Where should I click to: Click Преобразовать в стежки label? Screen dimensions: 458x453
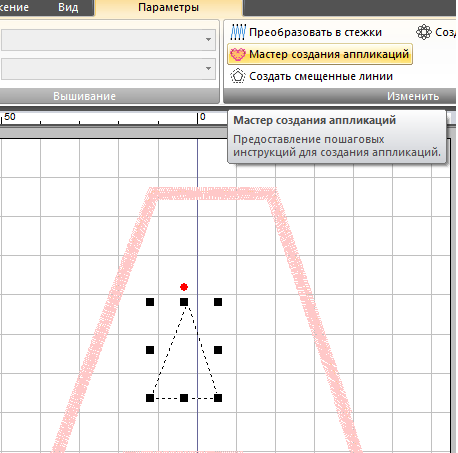point(315,32)
